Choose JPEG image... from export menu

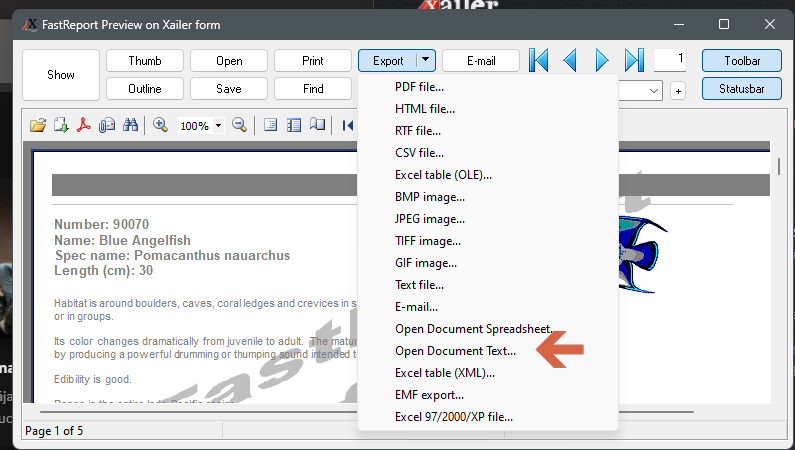pos(488,219)
